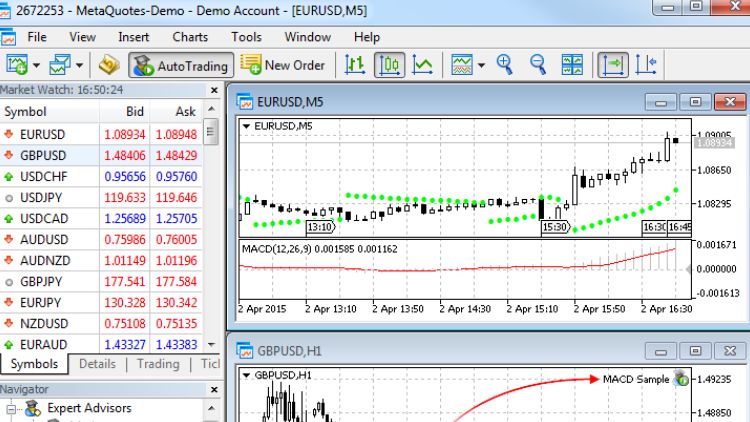Click Market Watch scroll up arrow

click(211, 110)
